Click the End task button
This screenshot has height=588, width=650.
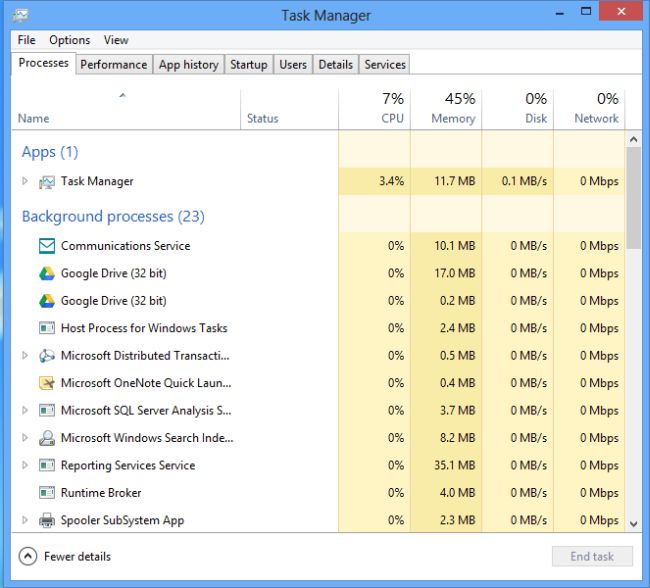click(592, 556)
